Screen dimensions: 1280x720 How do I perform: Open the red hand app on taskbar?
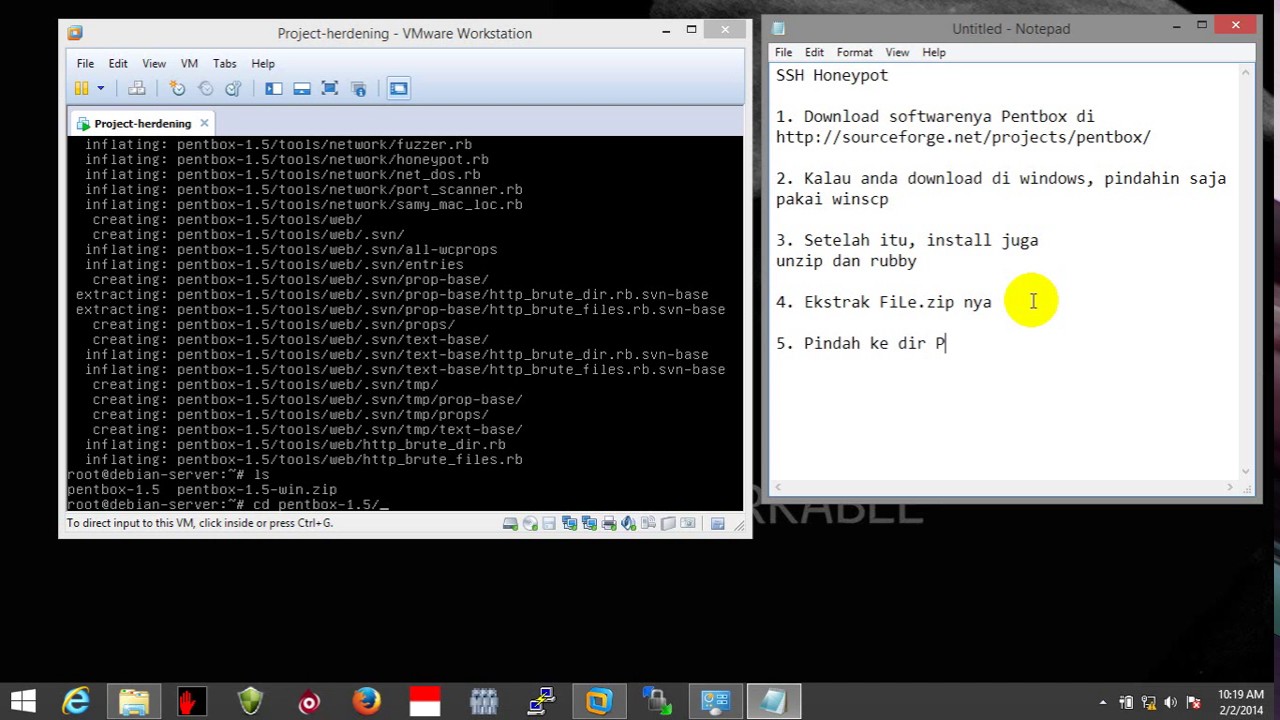point(191,702)
